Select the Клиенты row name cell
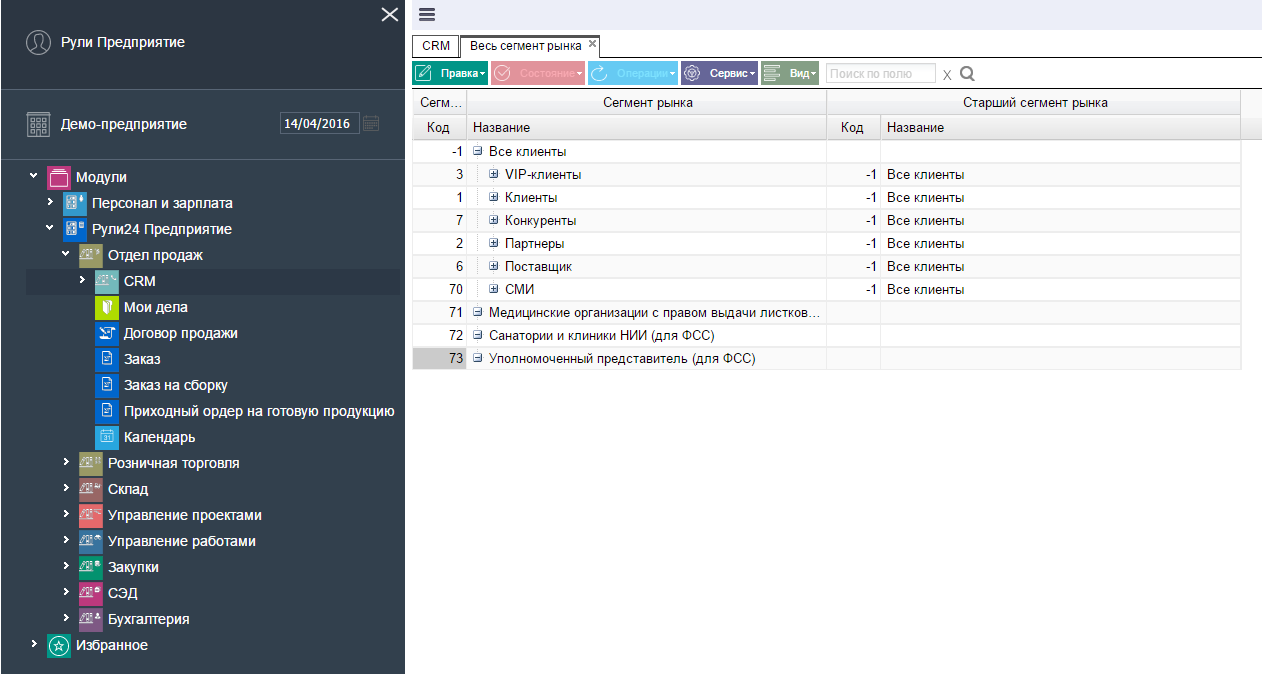 tap(647, 197)
